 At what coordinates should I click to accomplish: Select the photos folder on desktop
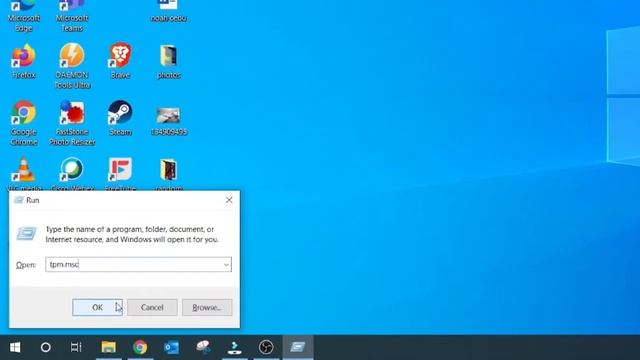click(169, 61)
